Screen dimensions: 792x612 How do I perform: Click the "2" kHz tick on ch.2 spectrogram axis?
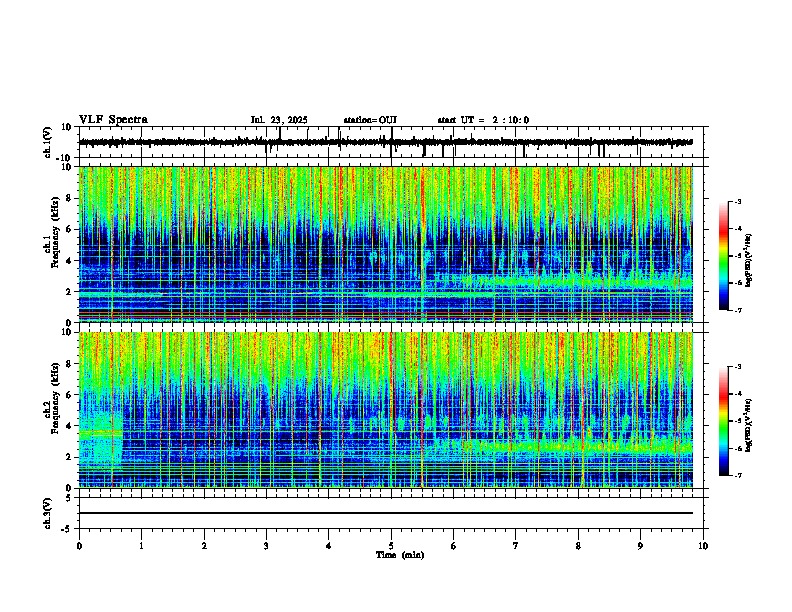(70, 457)
